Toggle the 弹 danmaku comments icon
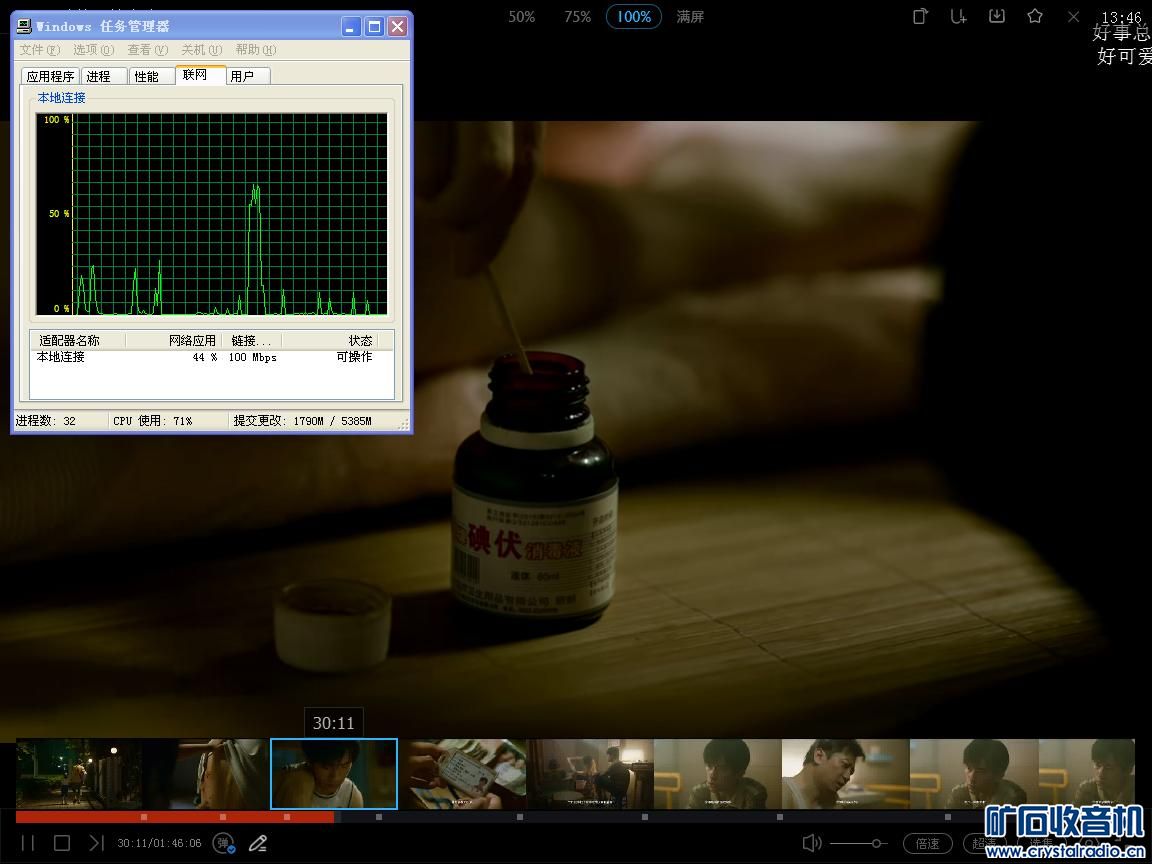This screenshot has height=864, width=1152. tap(223, 843)
